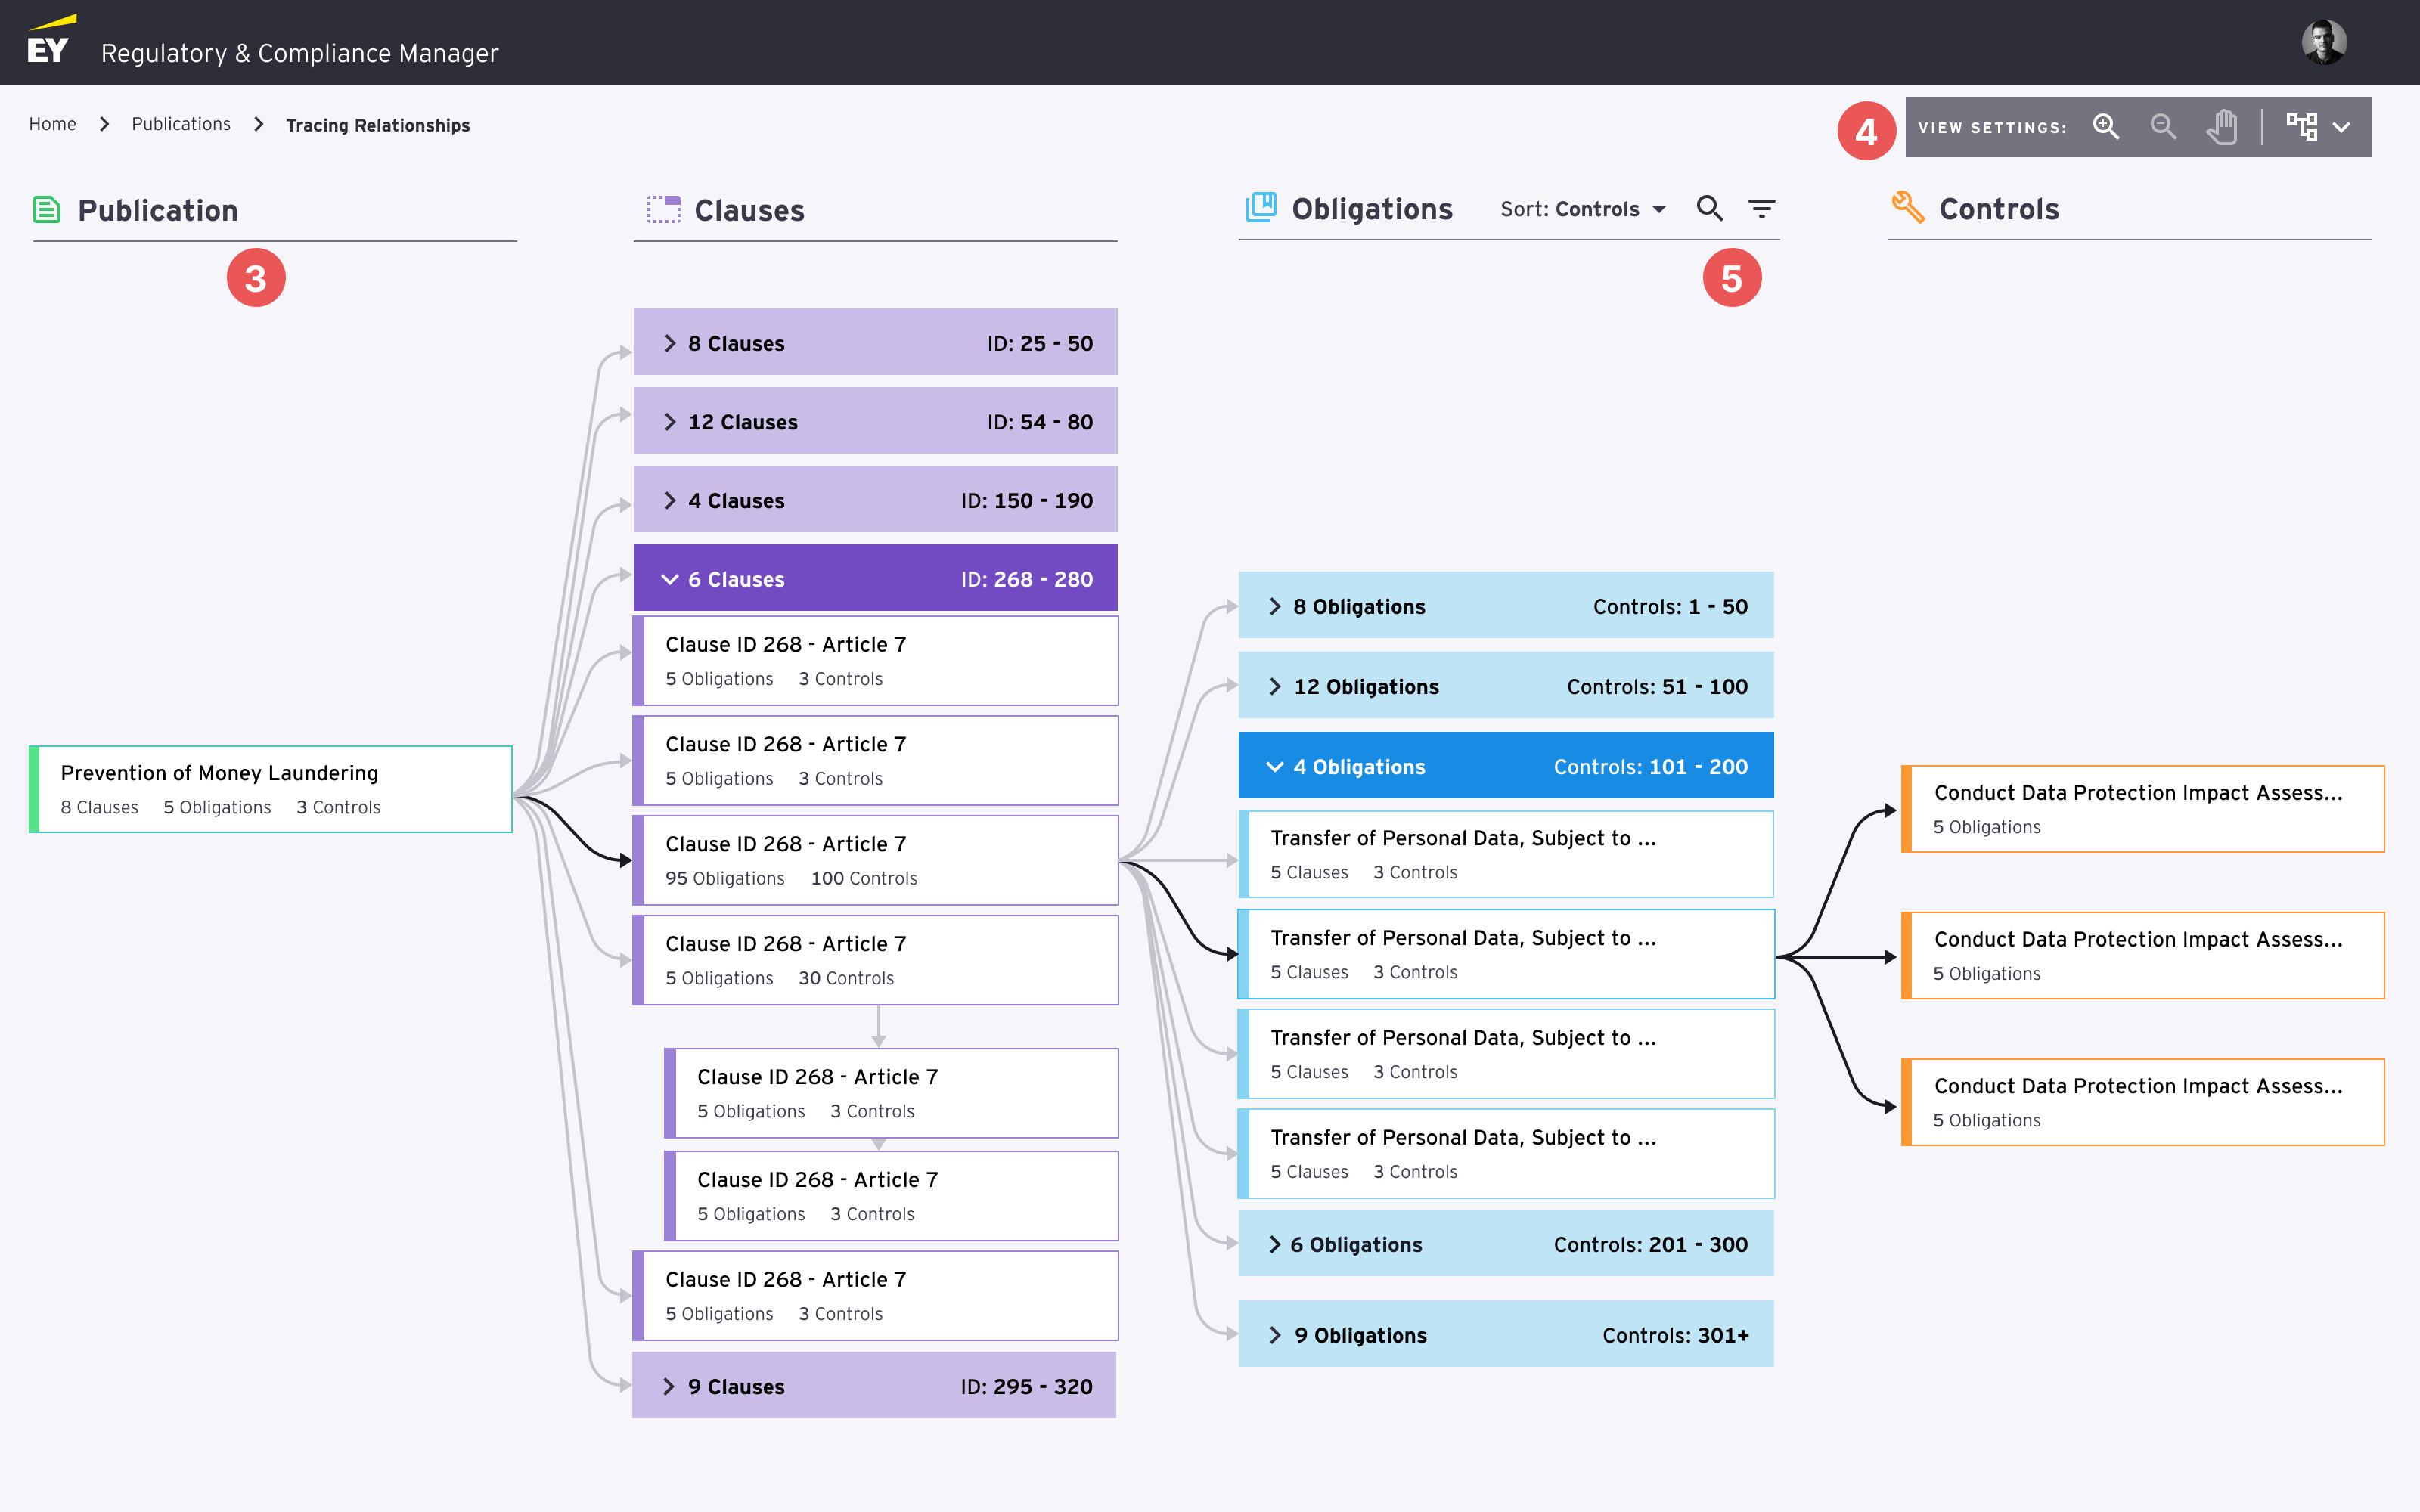This screenshot has height=1512, width=2420.
Task: Open the Obligations search icon
Action: point(1709,208)
